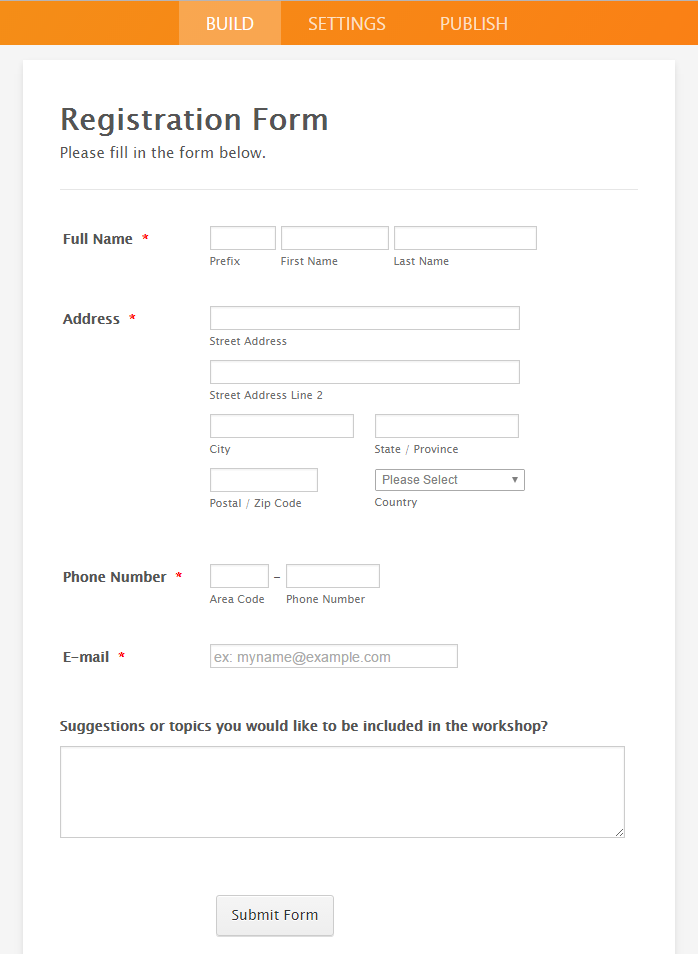Select the State / Province field
This screenshot has height=954, width=698.
(446, 426)
